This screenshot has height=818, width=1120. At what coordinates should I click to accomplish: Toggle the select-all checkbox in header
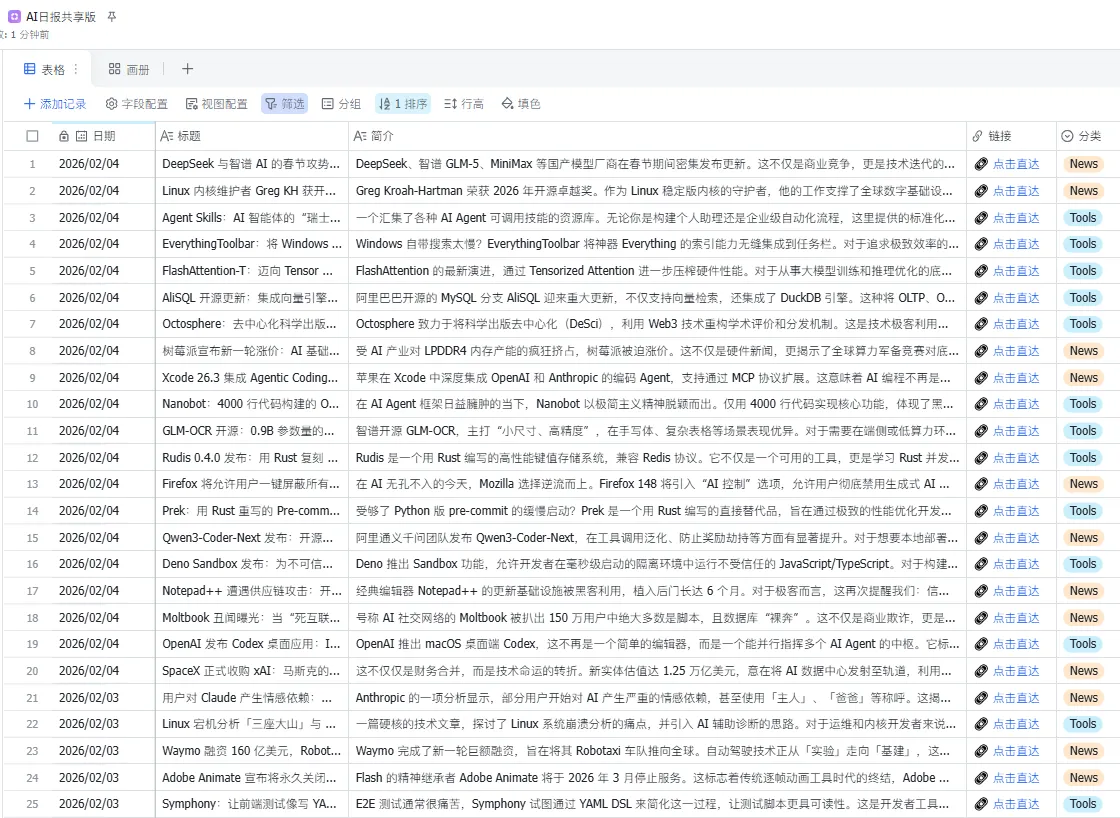[32, 136]
